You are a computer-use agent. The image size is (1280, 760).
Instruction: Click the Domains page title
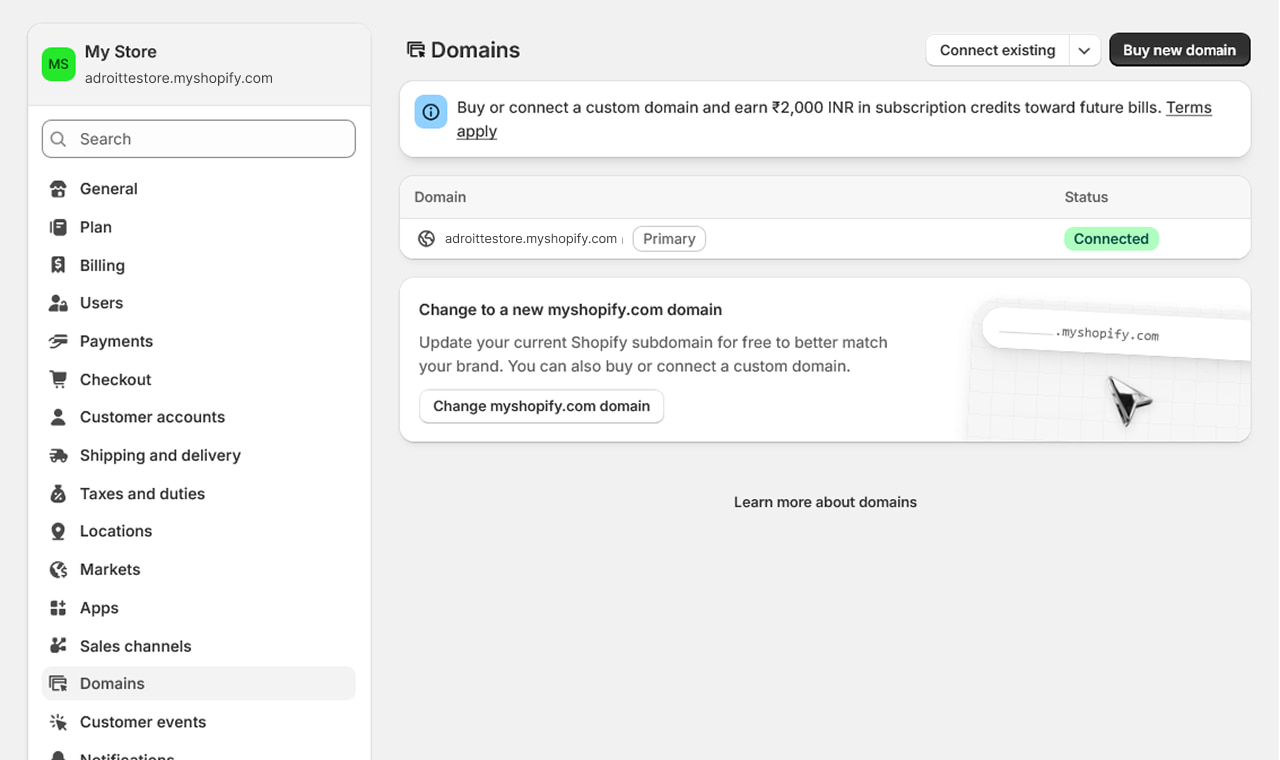pyautogui.click(x=475, y=50)
